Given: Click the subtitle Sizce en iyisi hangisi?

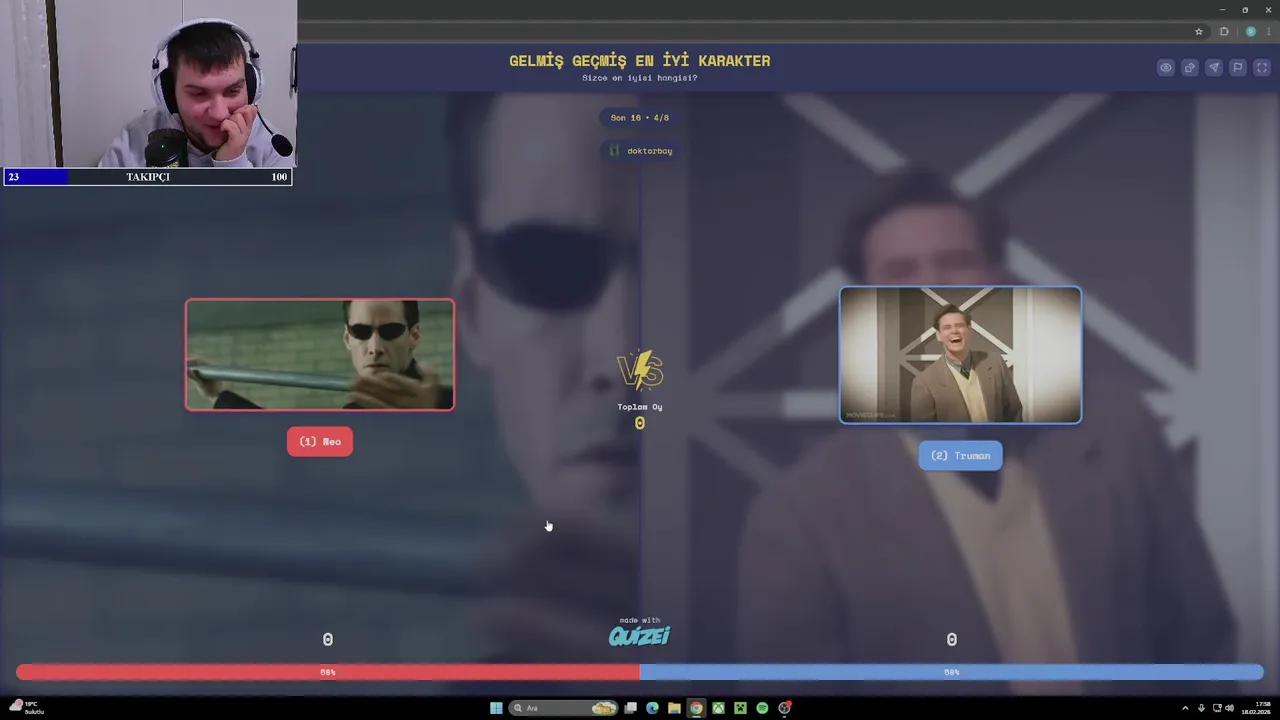Looking at the screenshot, I should [x=640, y=78].
